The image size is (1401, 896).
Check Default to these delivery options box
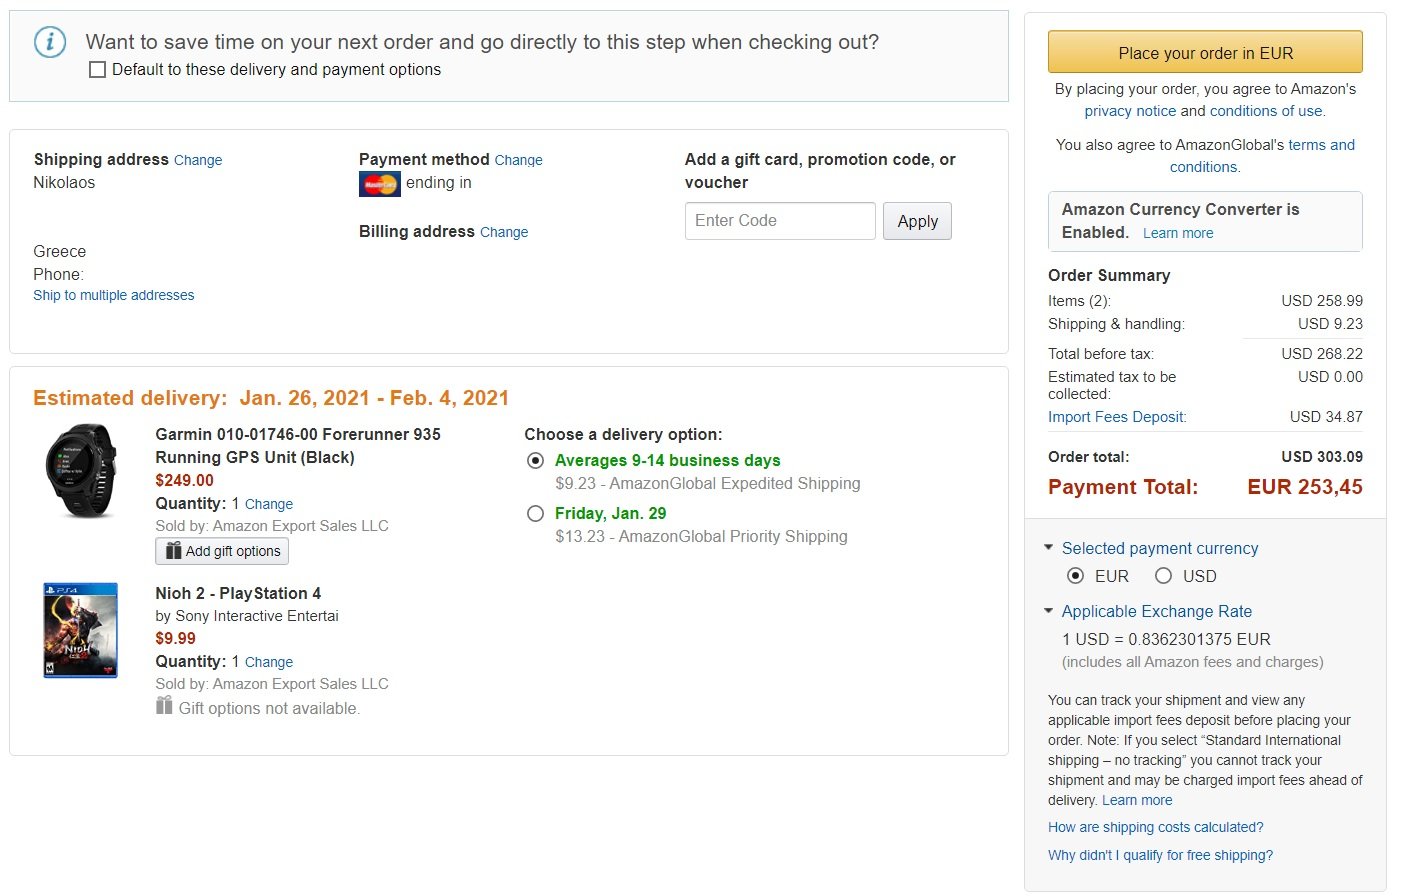tap(98, 70)
